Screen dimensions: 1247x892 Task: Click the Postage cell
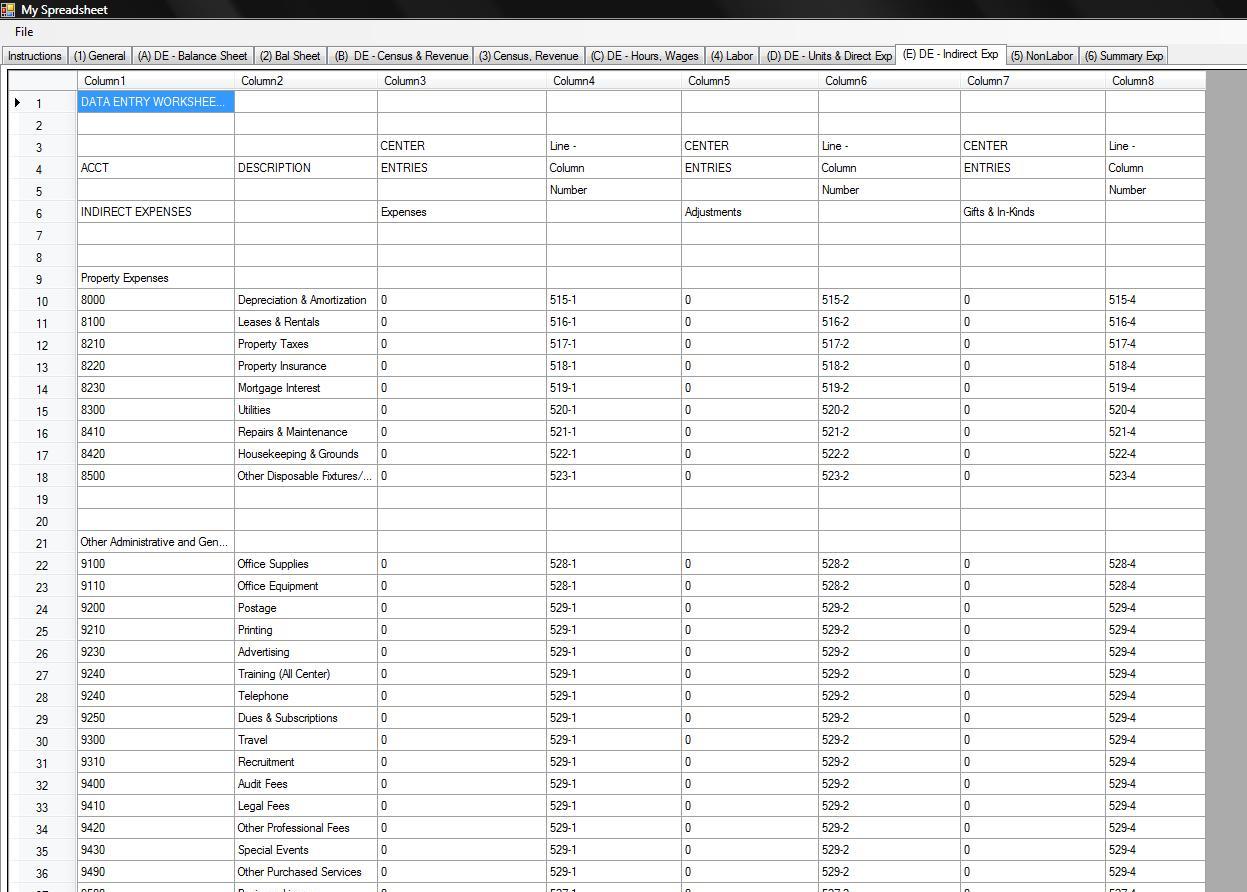pos(306,608)
